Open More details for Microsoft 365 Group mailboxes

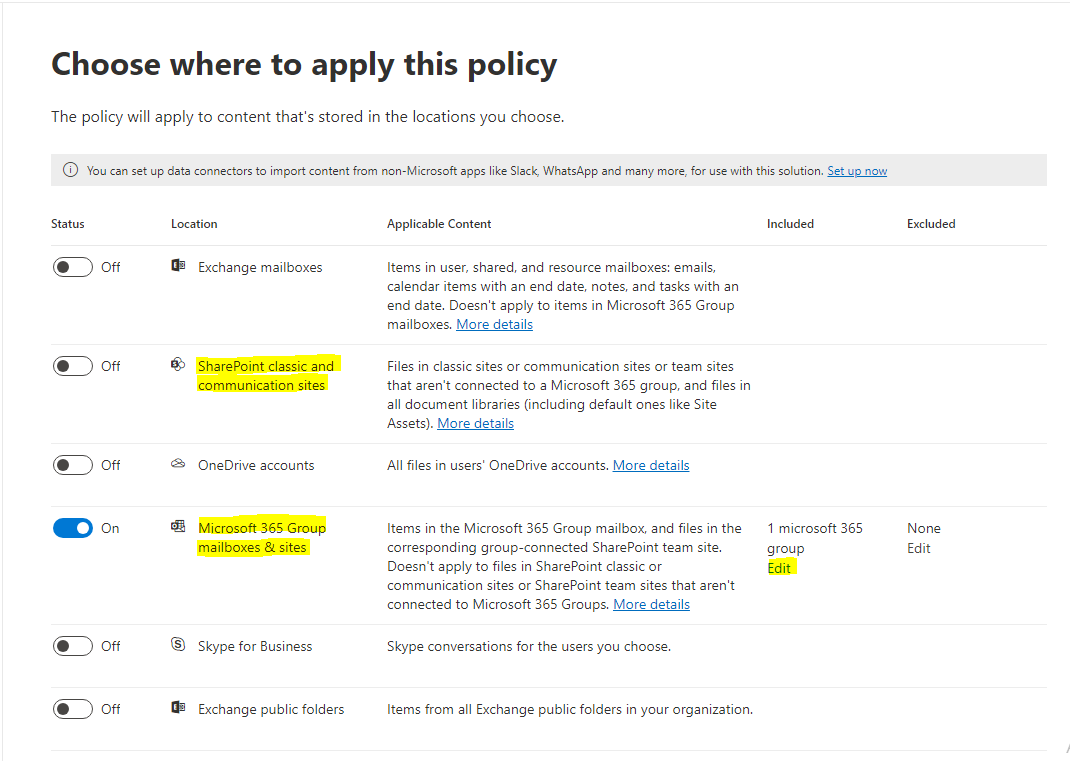point(651,604)
